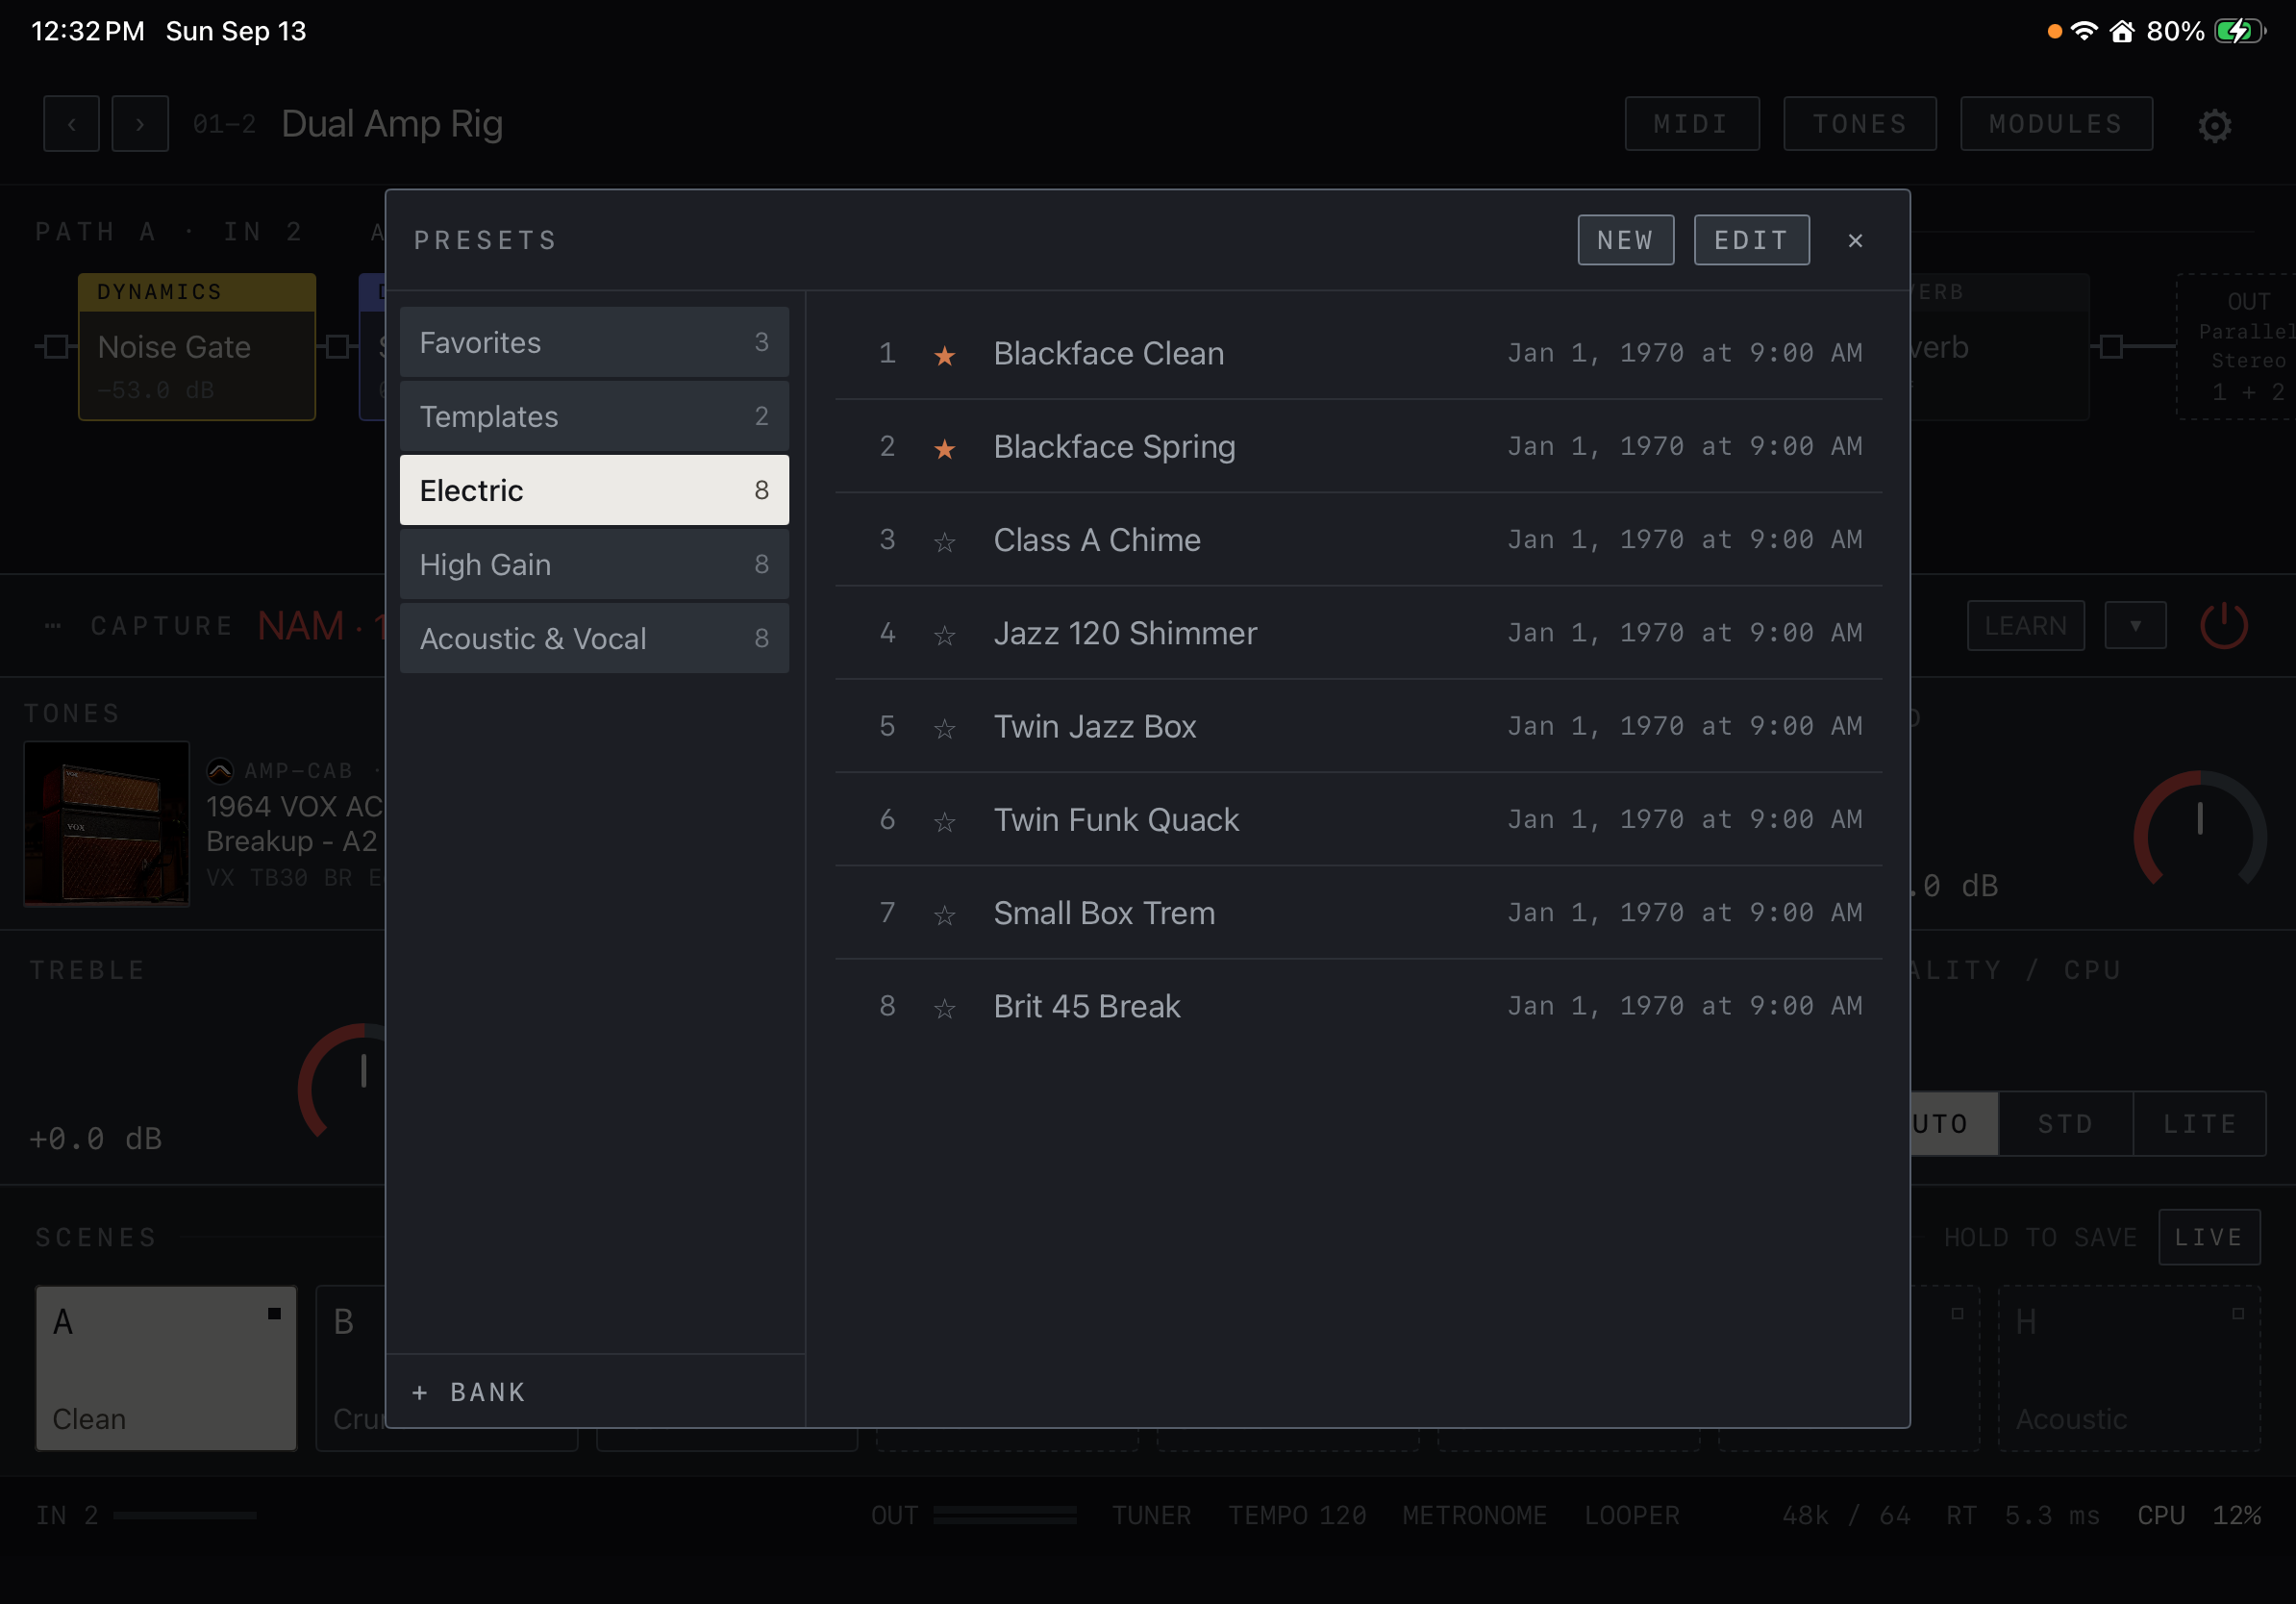The image size is (2296, 1604).
Task: Open the Favorites bank
Action: pyautogui.click(x=594, y=342)
